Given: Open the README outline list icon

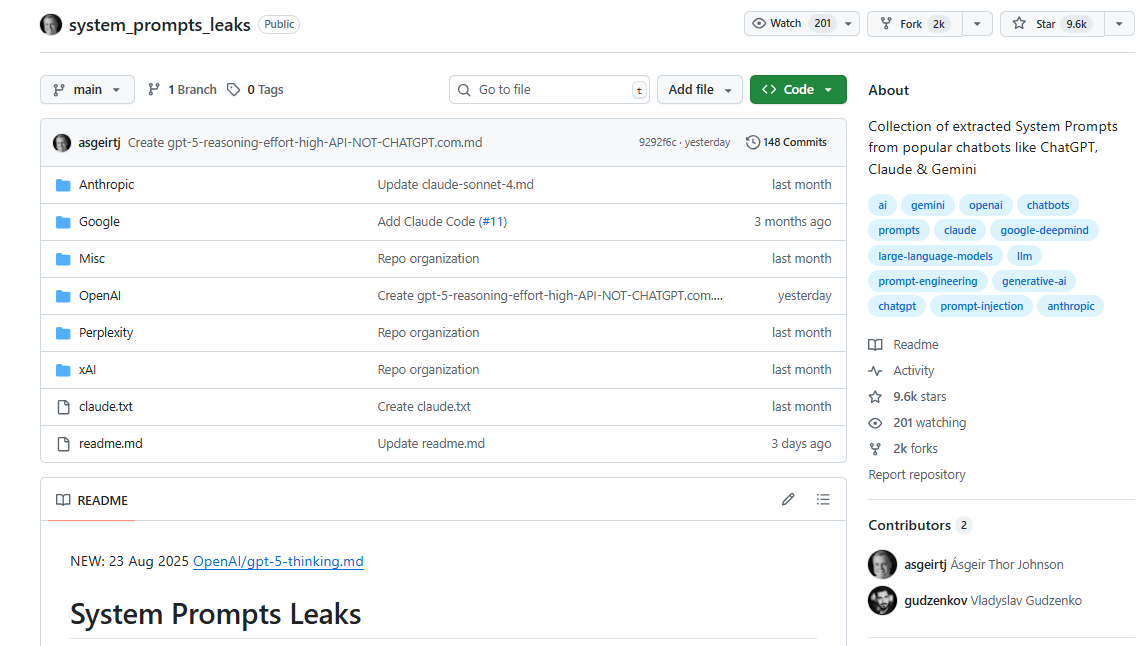Looking at the screenshot, I should coord(823,500).
